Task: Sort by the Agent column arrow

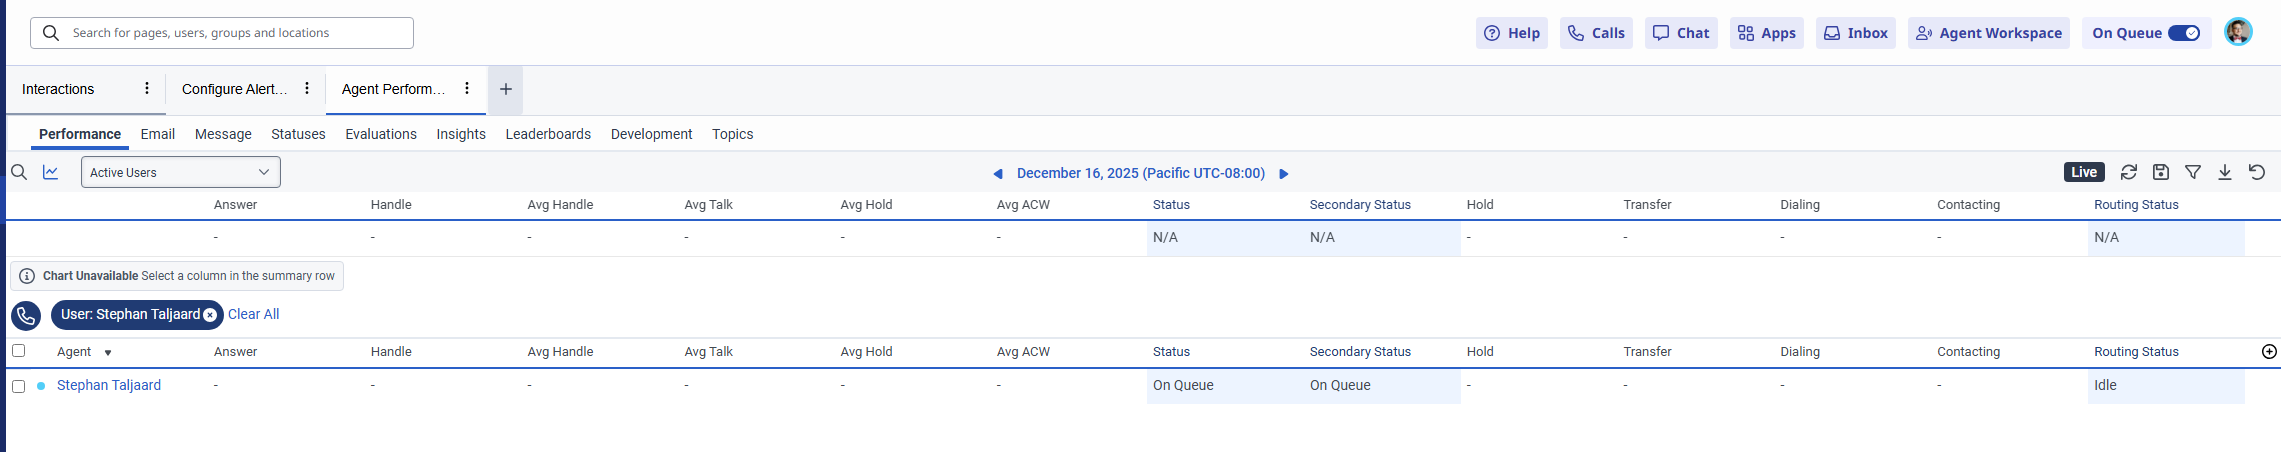Action: (x=108, y=353)
